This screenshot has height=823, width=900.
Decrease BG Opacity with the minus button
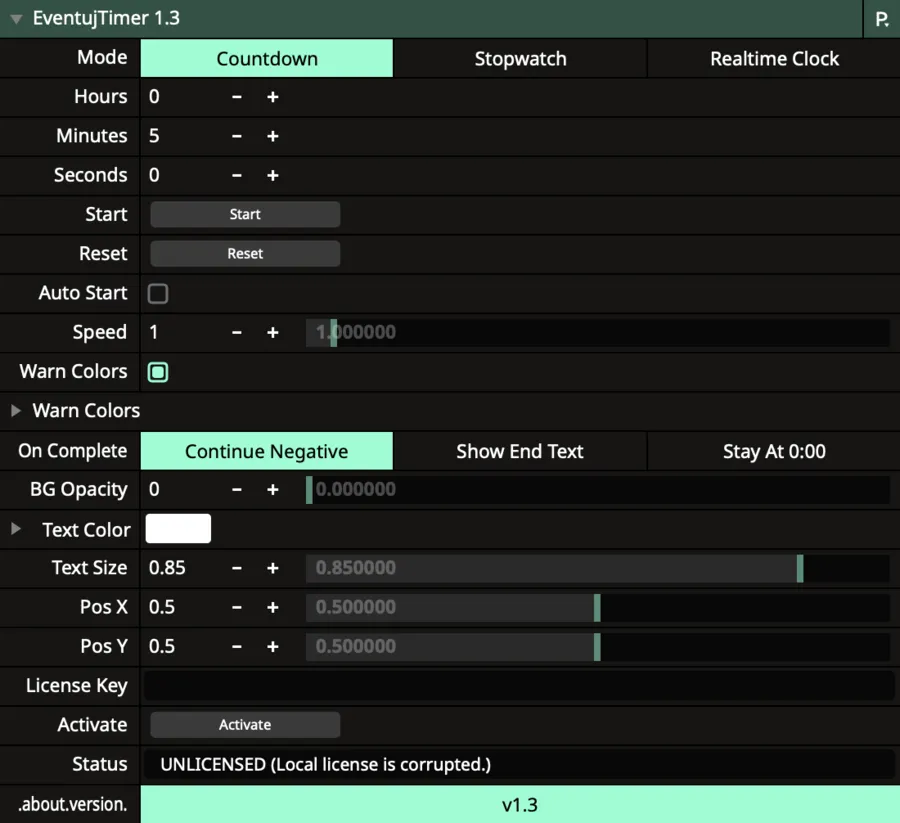point(236,490)
